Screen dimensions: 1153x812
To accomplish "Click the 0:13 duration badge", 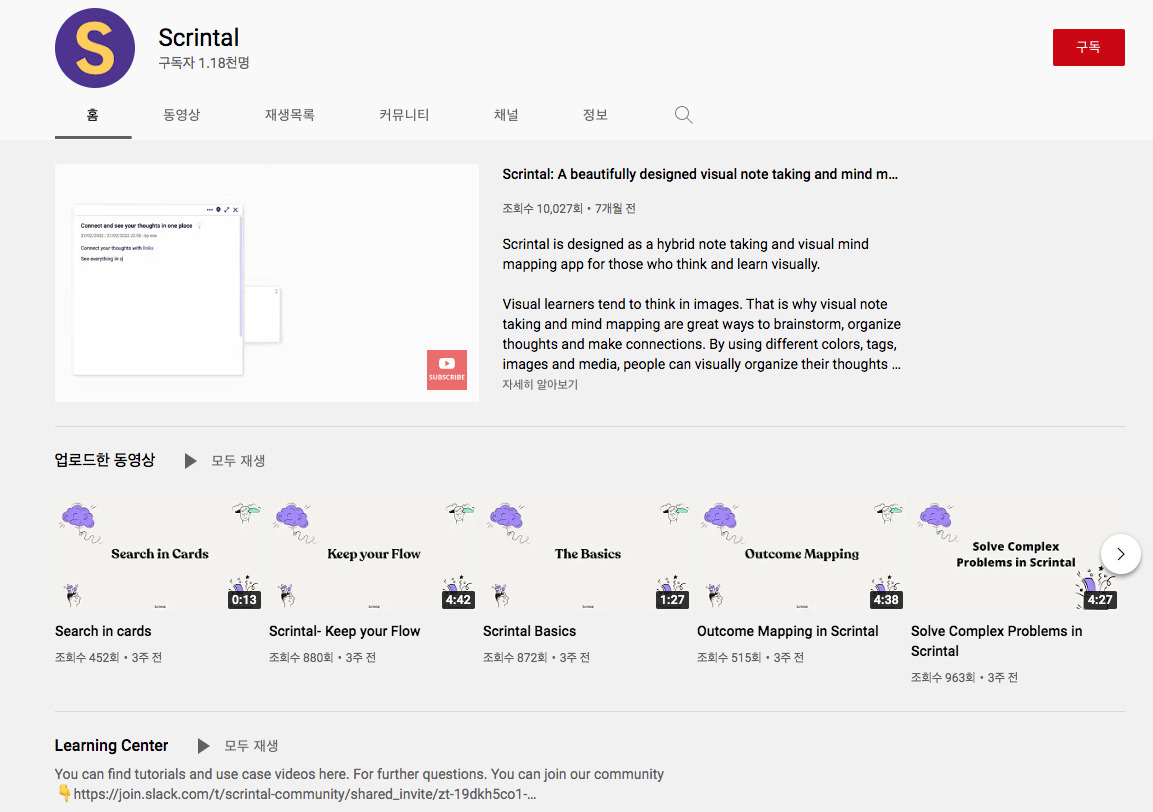I will 244,599.
